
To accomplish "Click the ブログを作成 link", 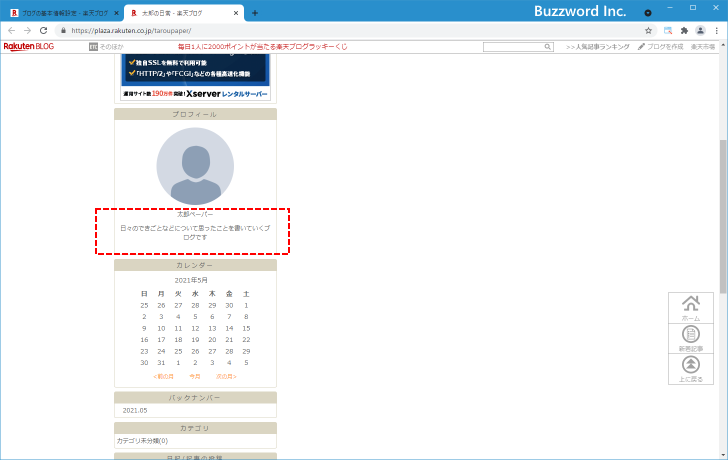I will pyautogui.click(x=661, y=47).
